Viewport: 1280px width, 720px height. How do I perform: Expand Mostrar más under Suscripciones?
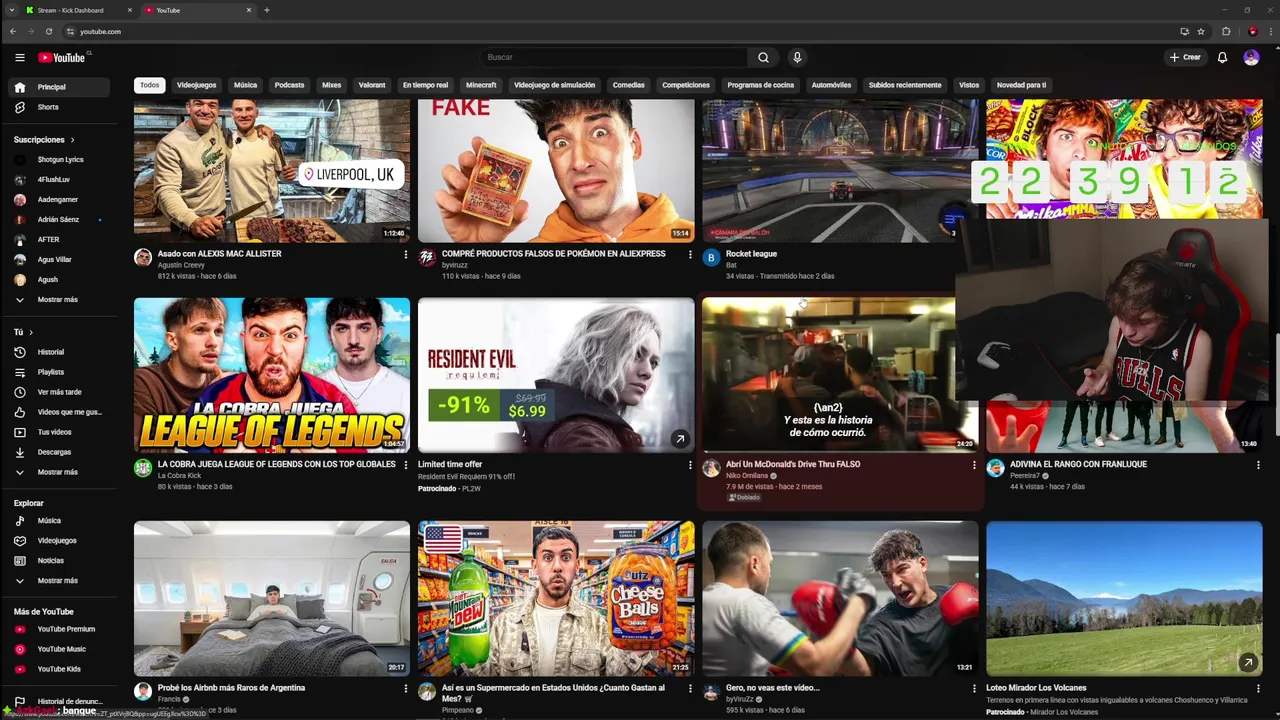coord(58,299)
